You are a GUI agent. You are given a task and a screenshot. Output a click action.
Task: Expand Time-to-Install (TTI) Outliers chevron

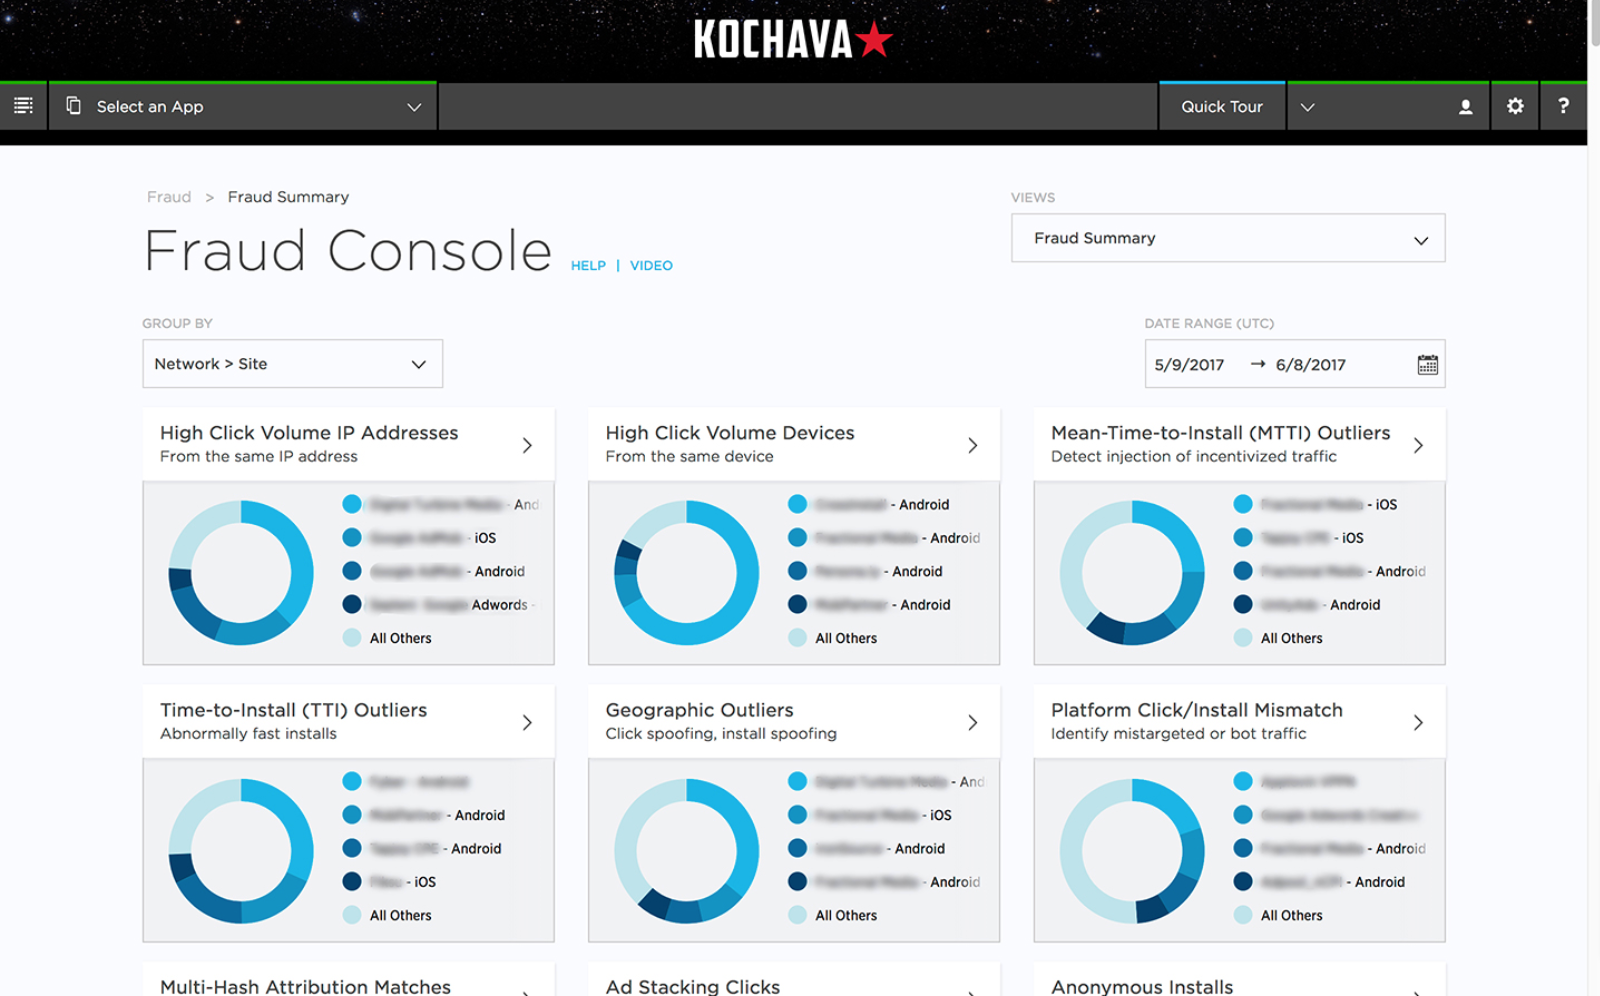(x=527, y=722)
